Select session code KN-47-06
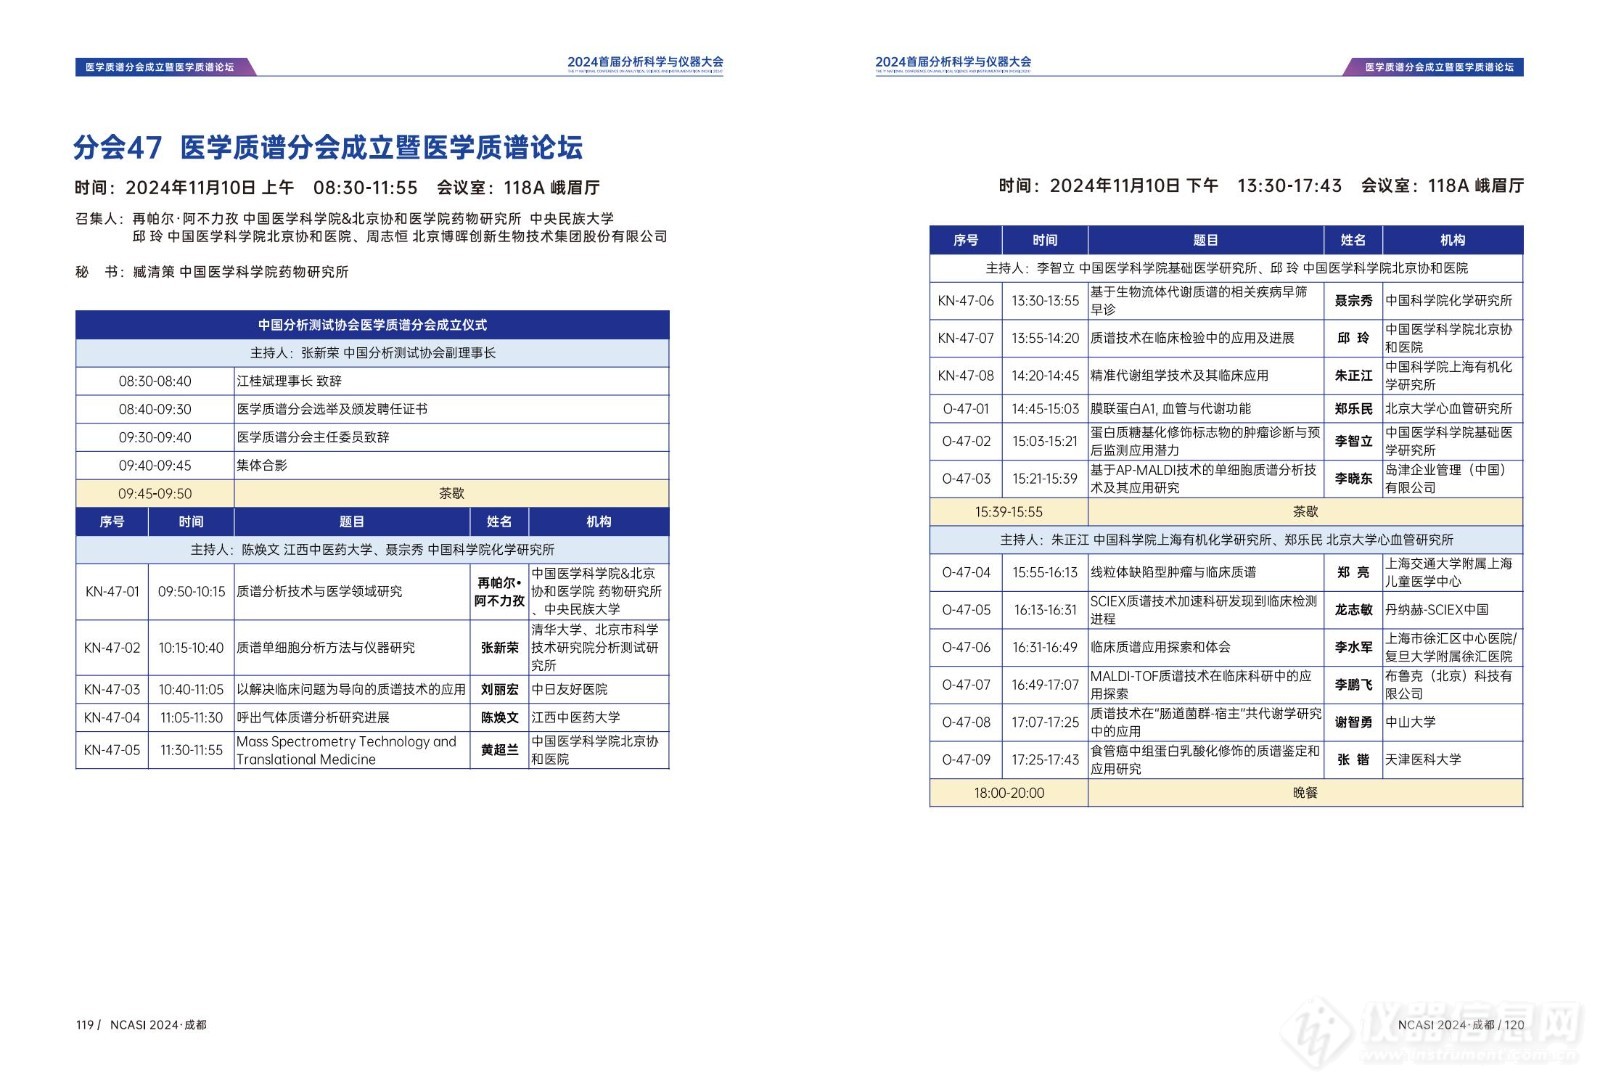Viewport: 1600px width, 1085px height. click(966, 300)
